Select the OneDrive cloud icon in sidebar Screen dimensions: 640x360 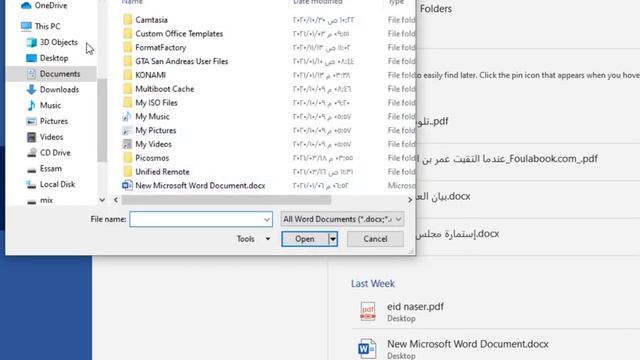coord(26,5)
